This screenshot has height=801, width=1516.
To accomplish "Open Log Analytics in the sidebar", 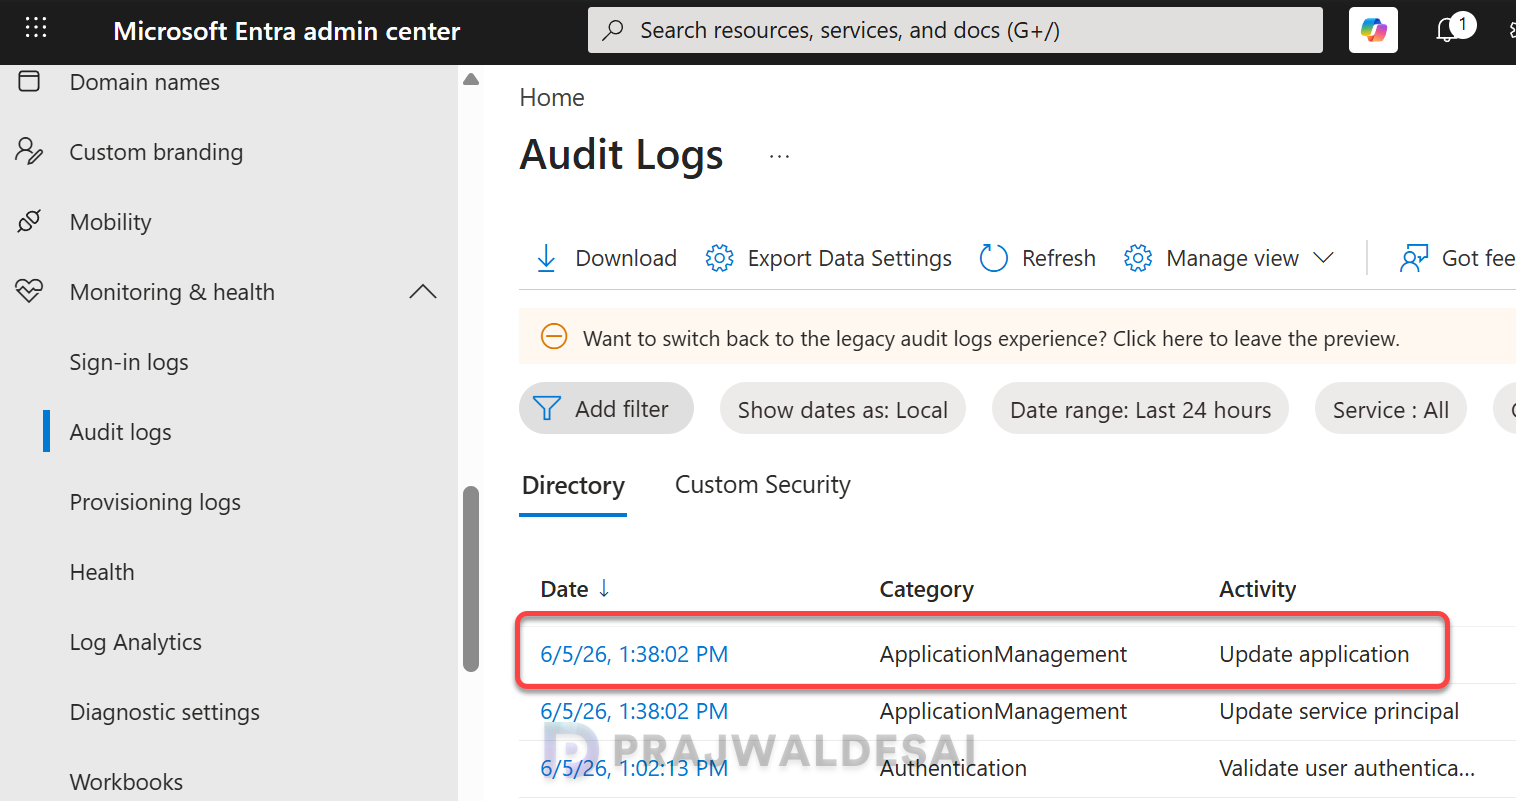I will pyautogui.click(x=136, y=642).
